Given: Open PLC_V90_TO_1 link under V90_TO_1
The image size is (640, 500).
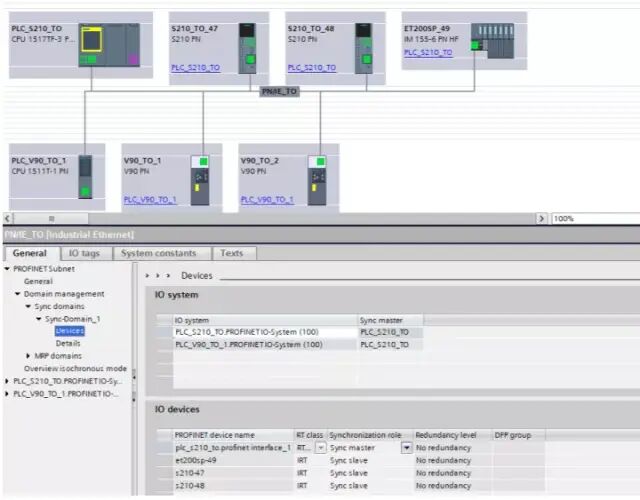Looking at the screenshot, I should (x=150, y=200).
